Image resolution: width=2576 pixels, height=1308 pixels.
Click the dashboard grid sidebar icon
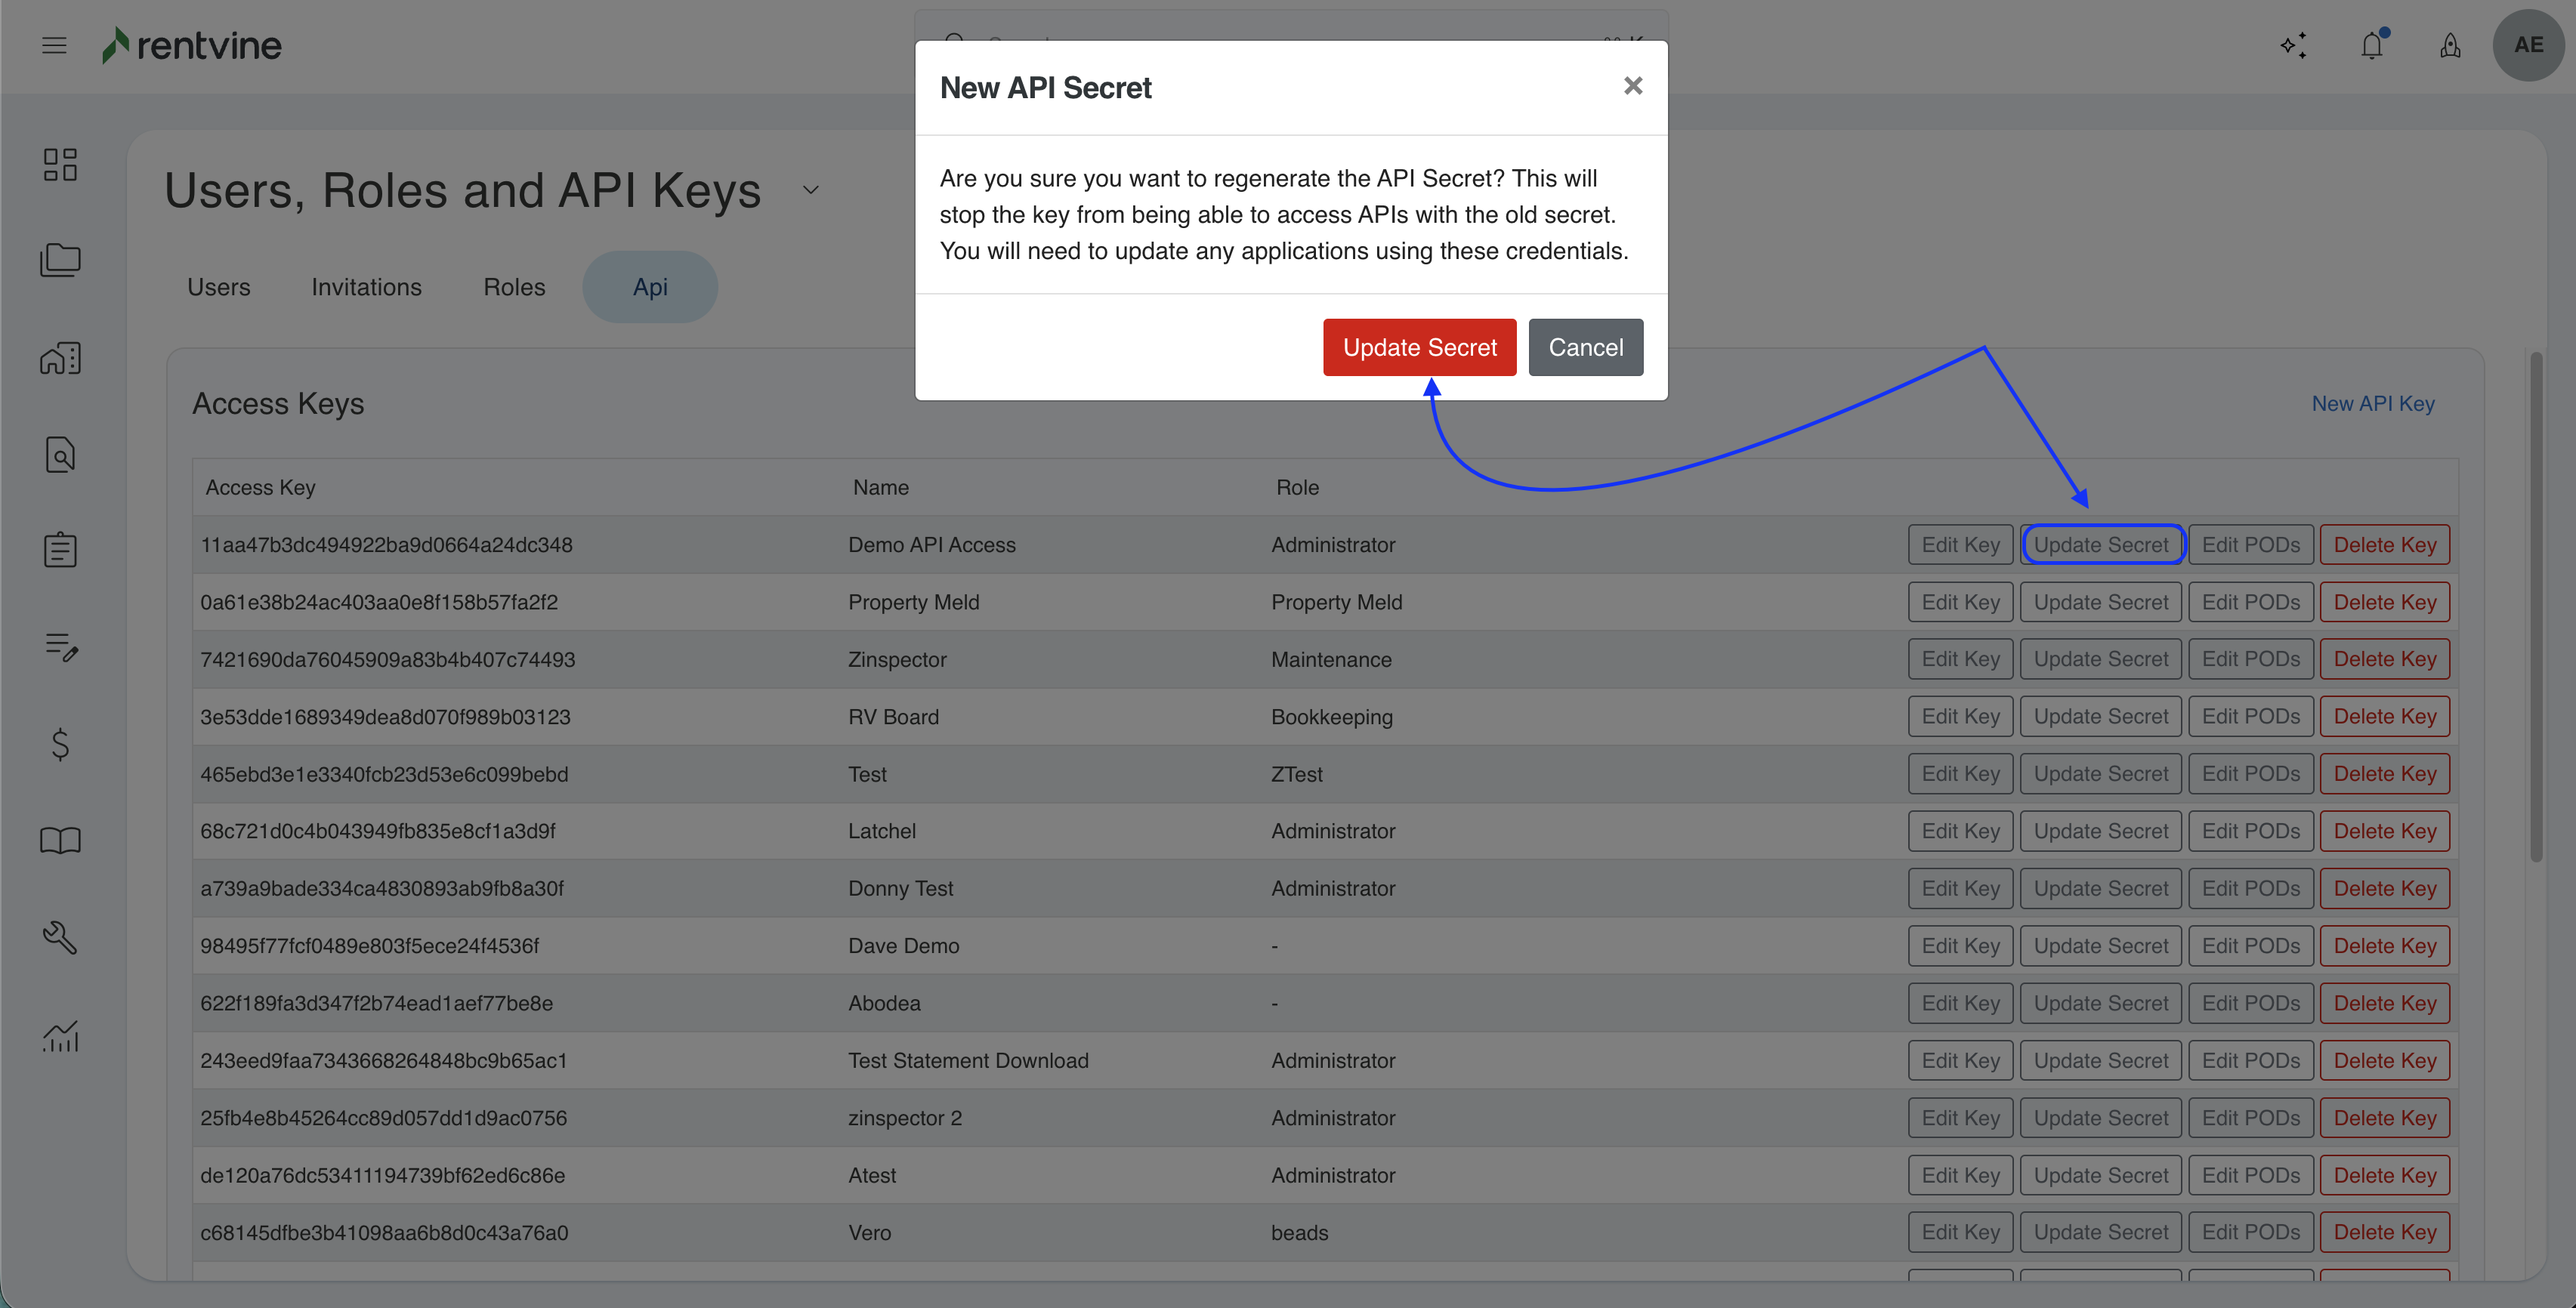[x=60, y=165]
